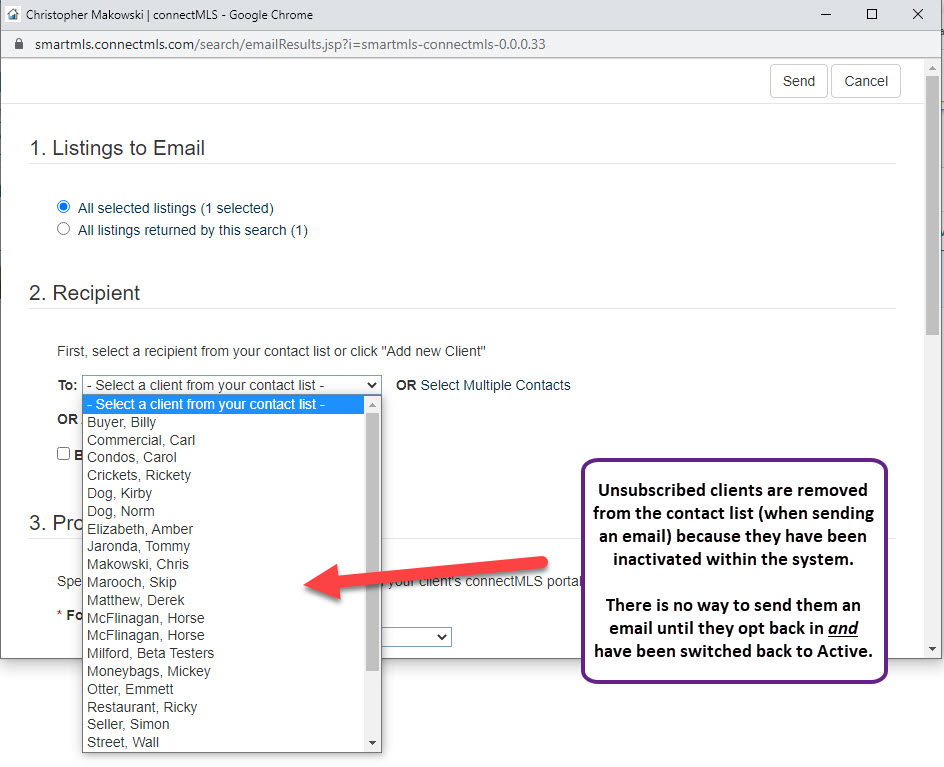Select Commercial, Carl as recipient
This screenshot has height=767, width=944.
pos(223,440)
